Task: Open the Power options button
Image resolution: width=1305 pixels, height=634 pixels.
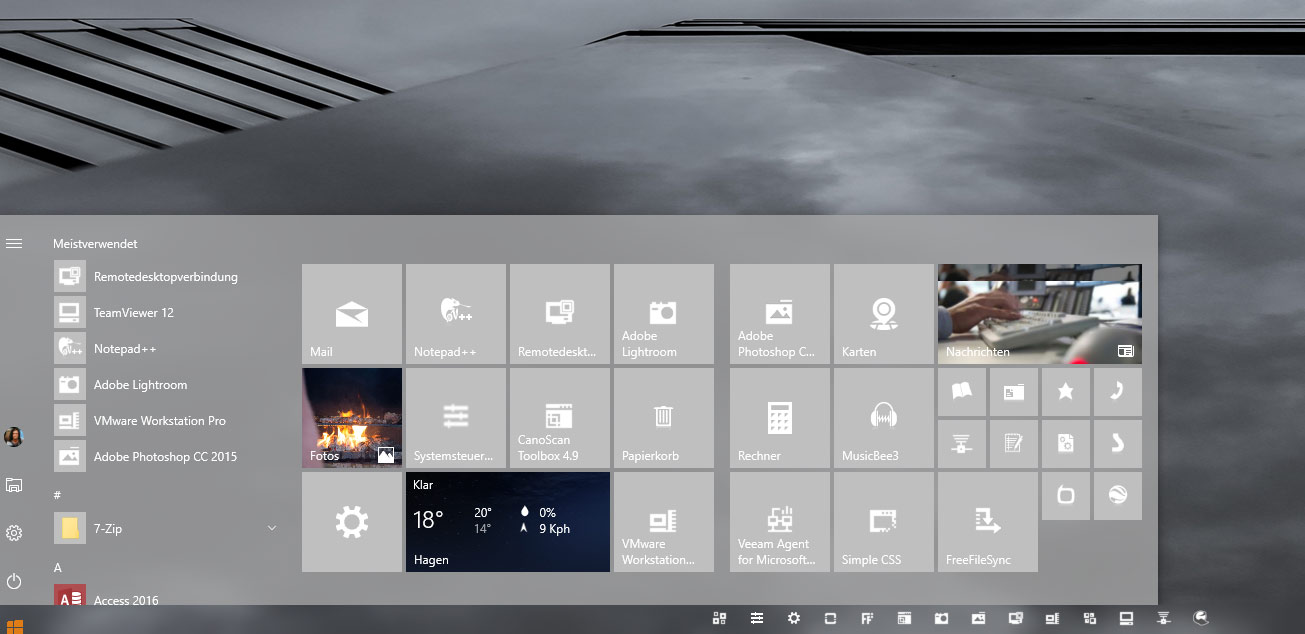Action: [x=14, y=581]
